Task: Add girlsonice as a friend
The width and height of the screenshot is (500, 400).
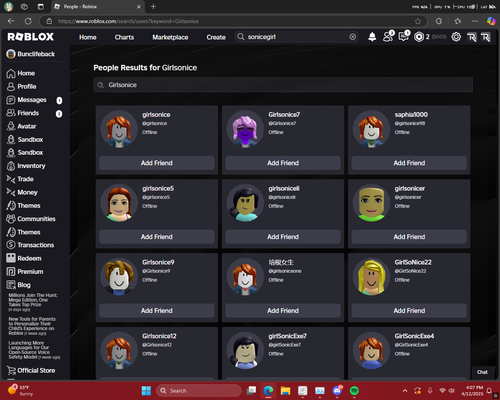Action: (157, 163)
